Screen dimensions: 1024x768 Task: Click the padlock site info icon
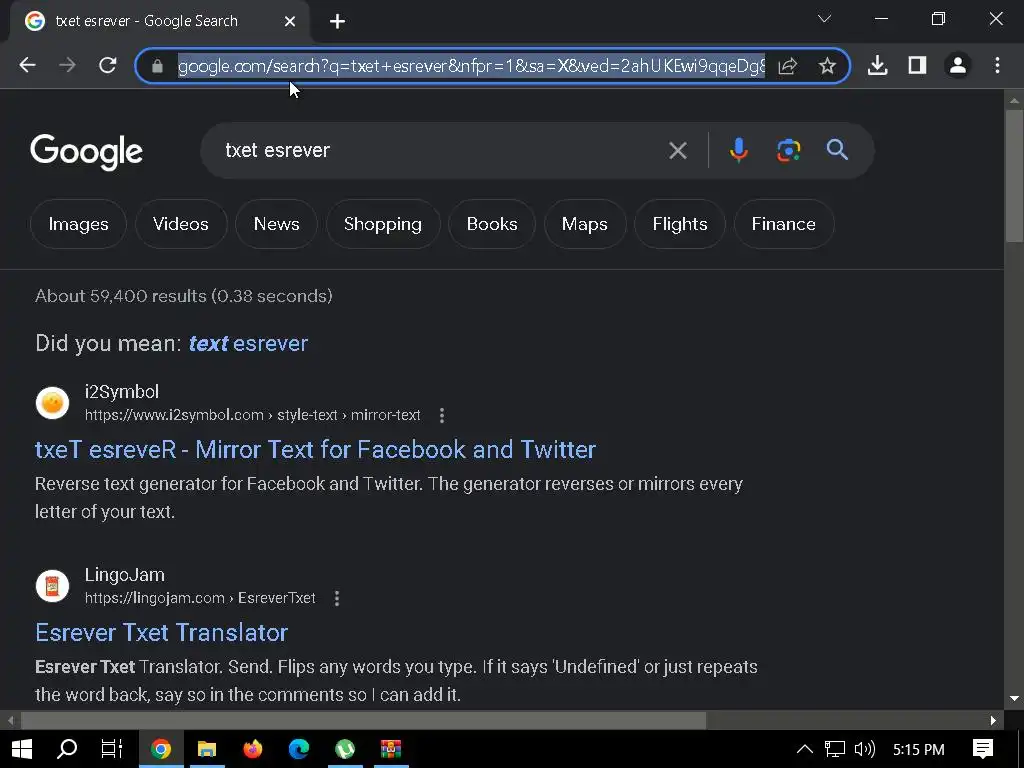coord(157,66)
